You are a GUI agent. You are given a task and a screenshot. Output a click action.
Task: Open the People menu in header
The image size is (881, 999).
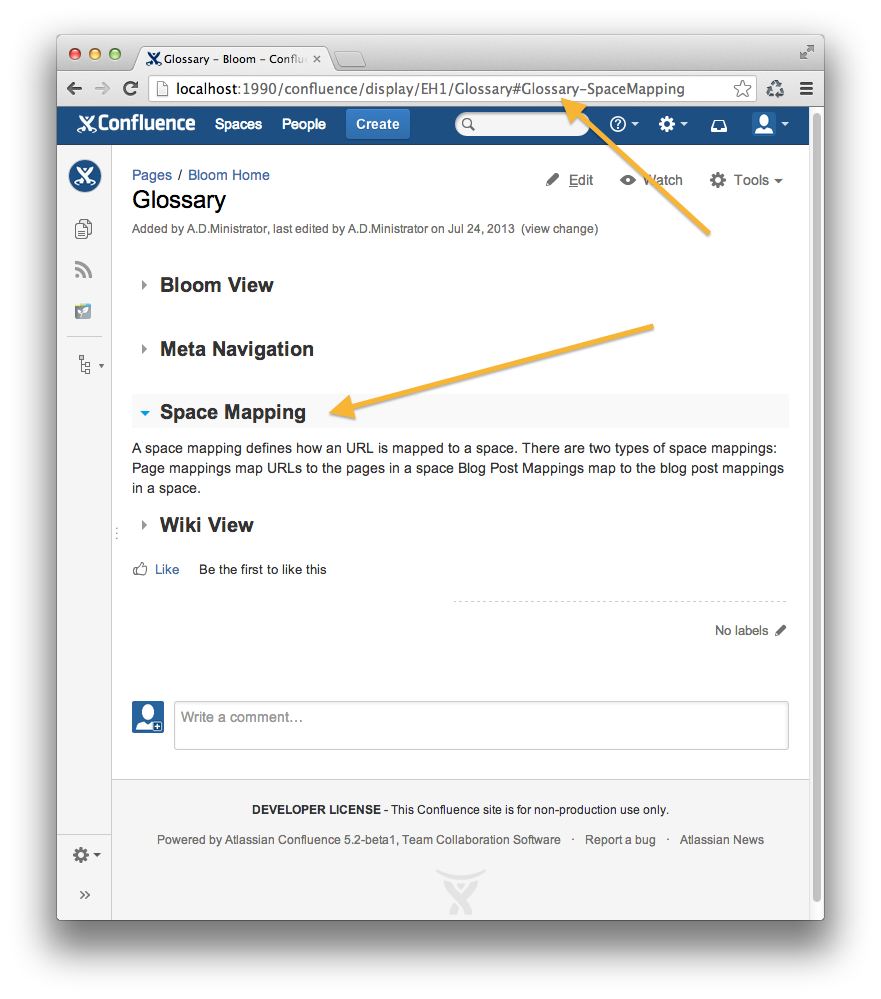(303, 125)
